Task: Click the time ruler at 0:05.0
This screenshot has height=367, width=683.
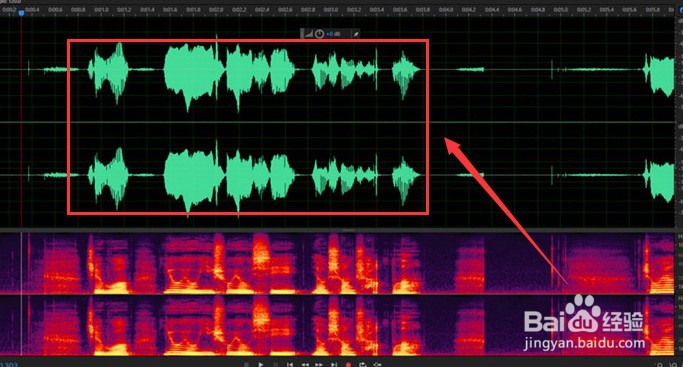Action: (x=561, y=10)
